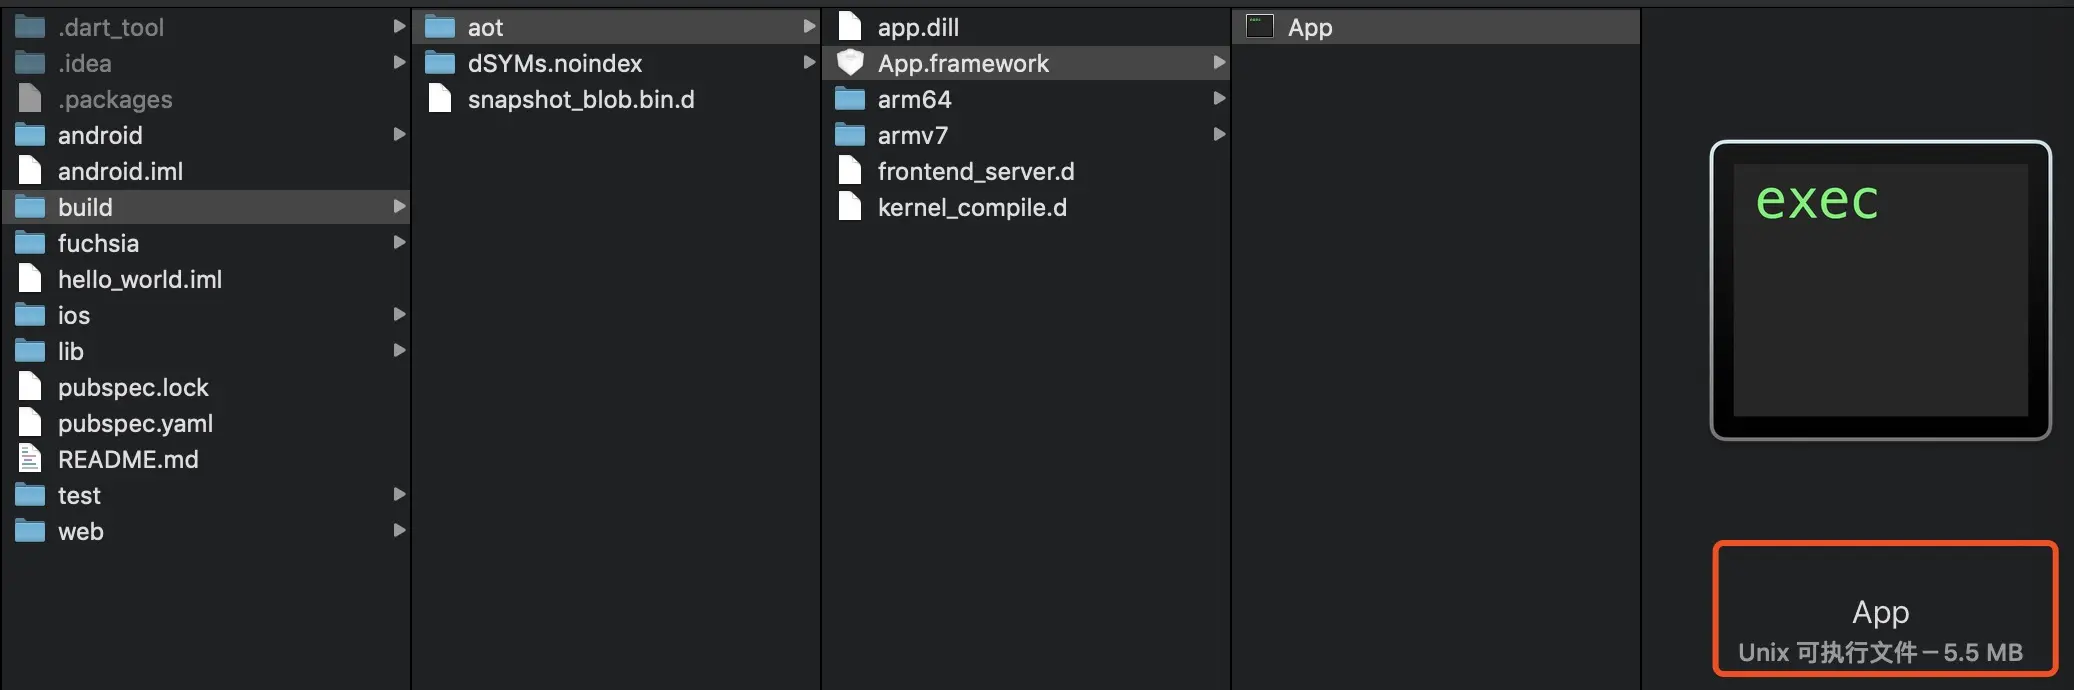2074x690 pixels.
Task: Click the .packages file icon
Action: point(30,99)
